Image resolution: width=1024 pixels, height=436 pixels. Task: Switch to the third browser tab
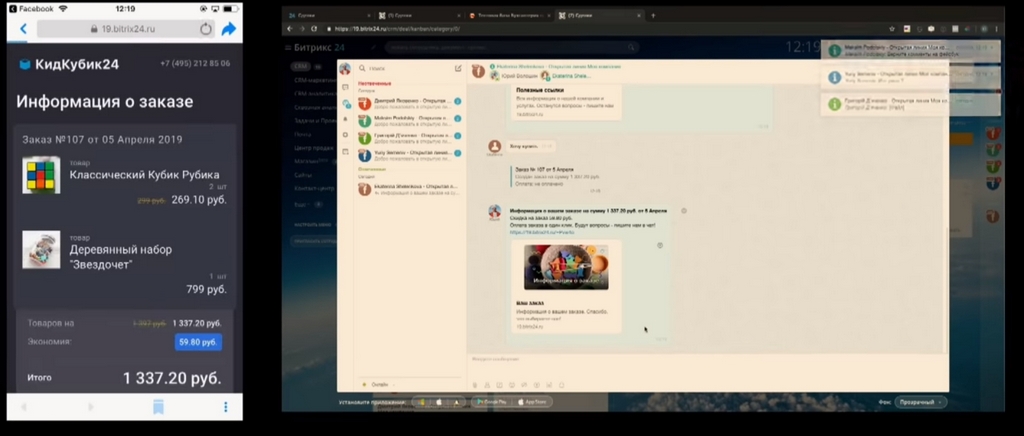509,15
